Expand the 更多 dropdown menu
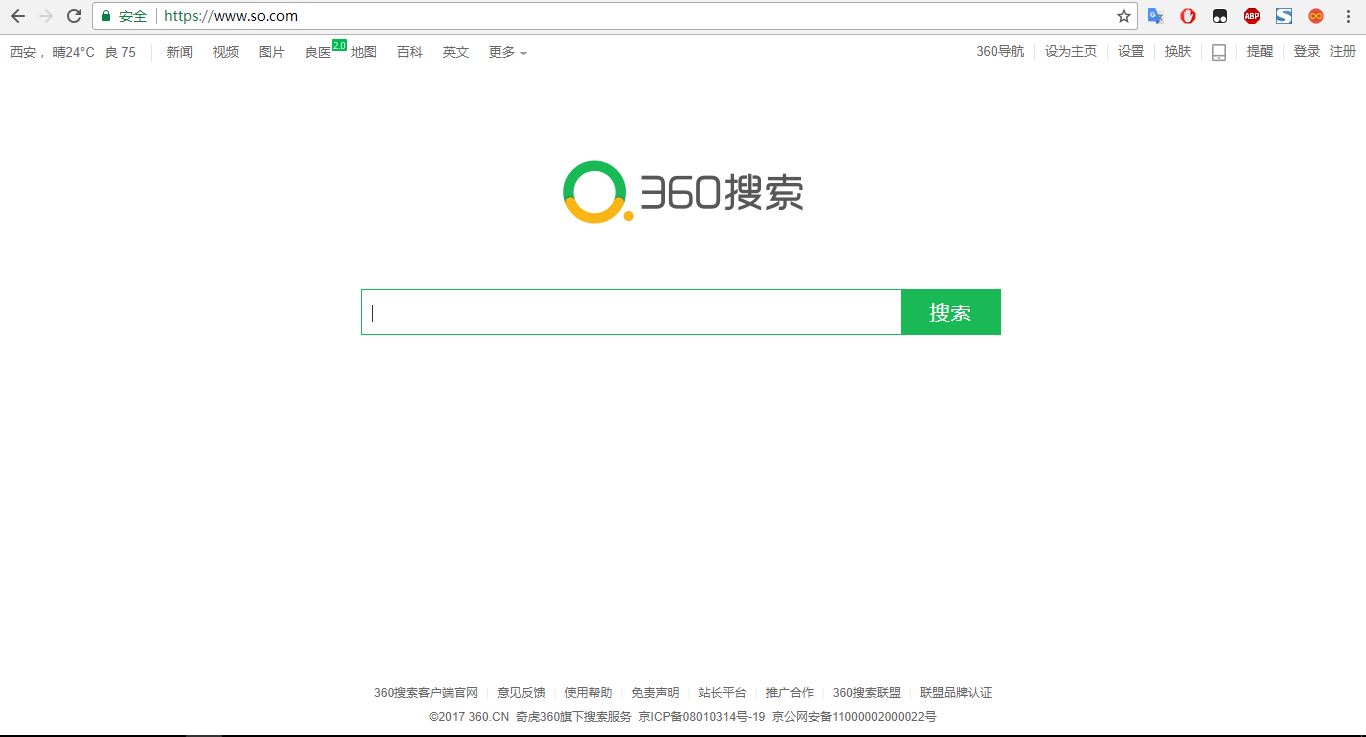 pyautogui.click(x=507, y=52)
